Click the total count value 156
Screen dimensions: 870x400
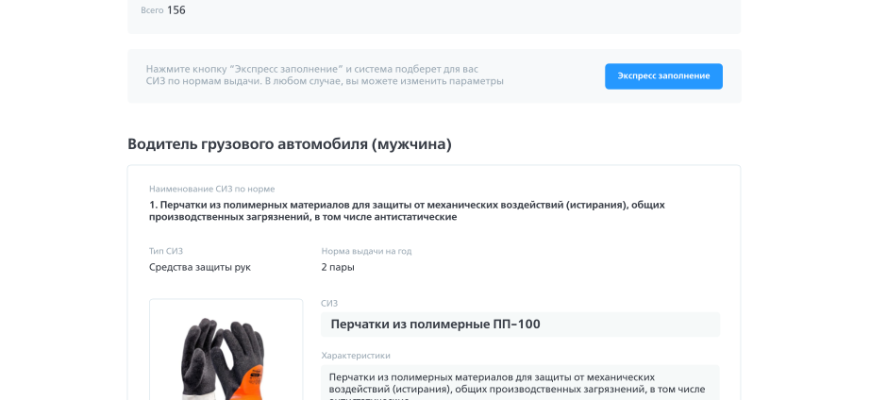pos(176,10)
